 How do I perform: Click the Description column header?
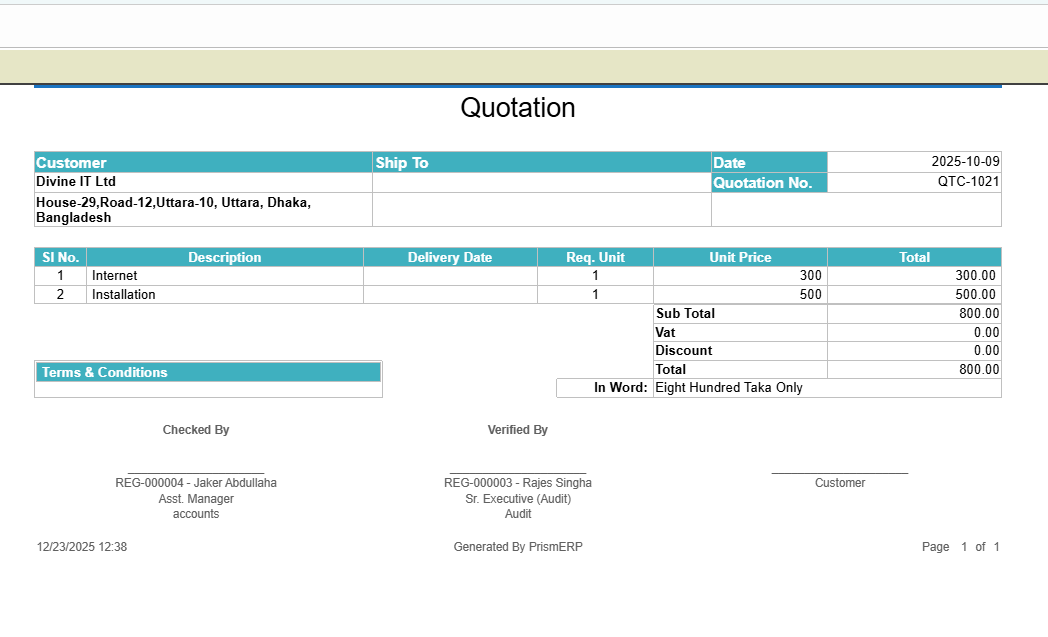(x=224, y=258)
